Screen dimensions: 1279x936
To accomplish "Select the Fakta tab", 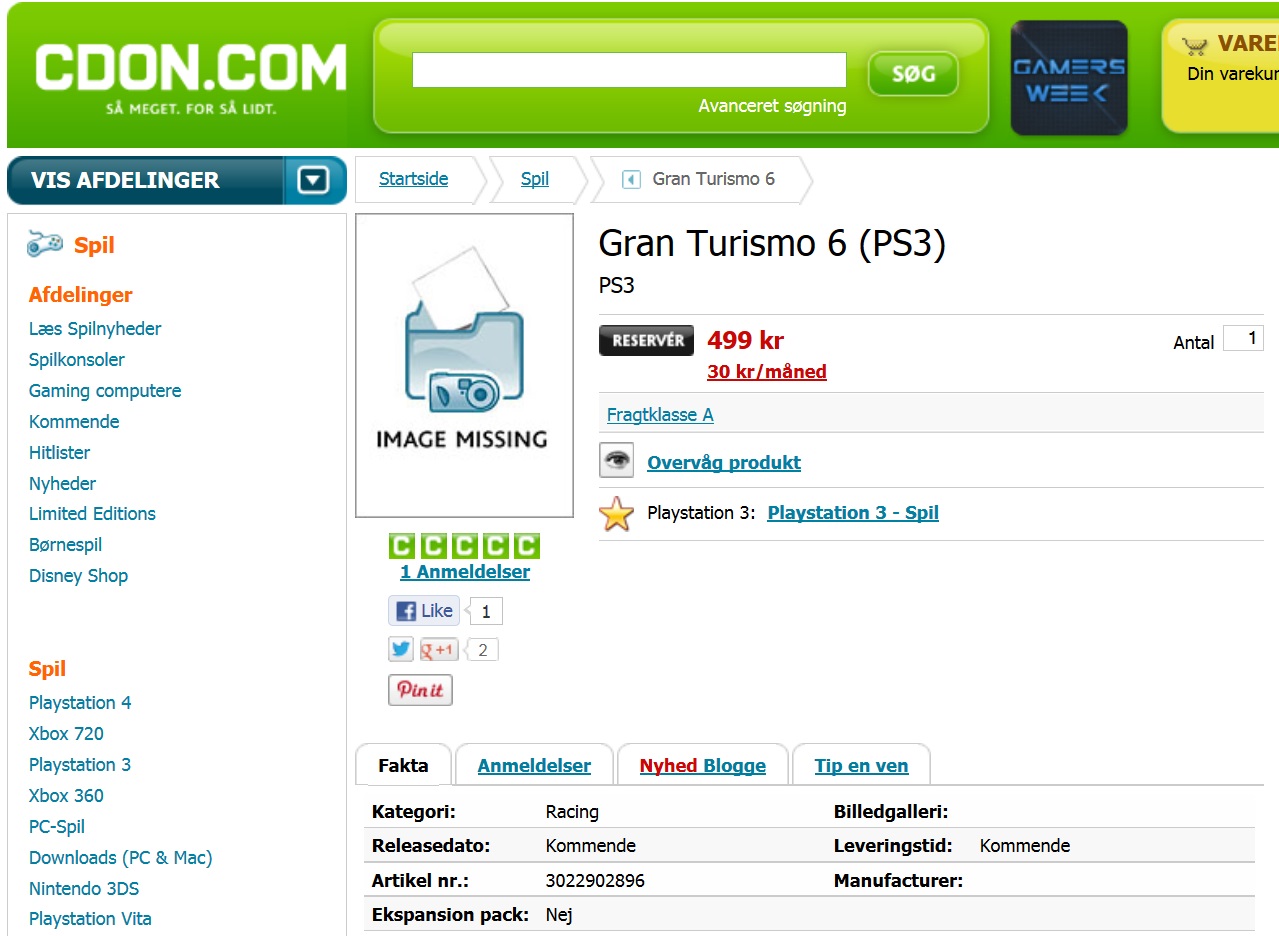I will pyautogui.click(x=403, y=766).
